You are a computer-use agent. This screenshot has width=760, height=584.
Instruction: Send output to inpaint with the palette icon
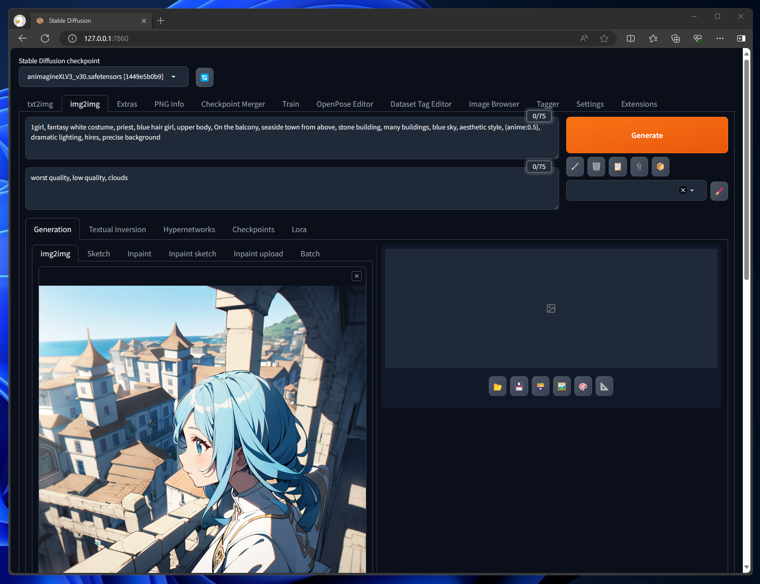click(x=583, y=387)
